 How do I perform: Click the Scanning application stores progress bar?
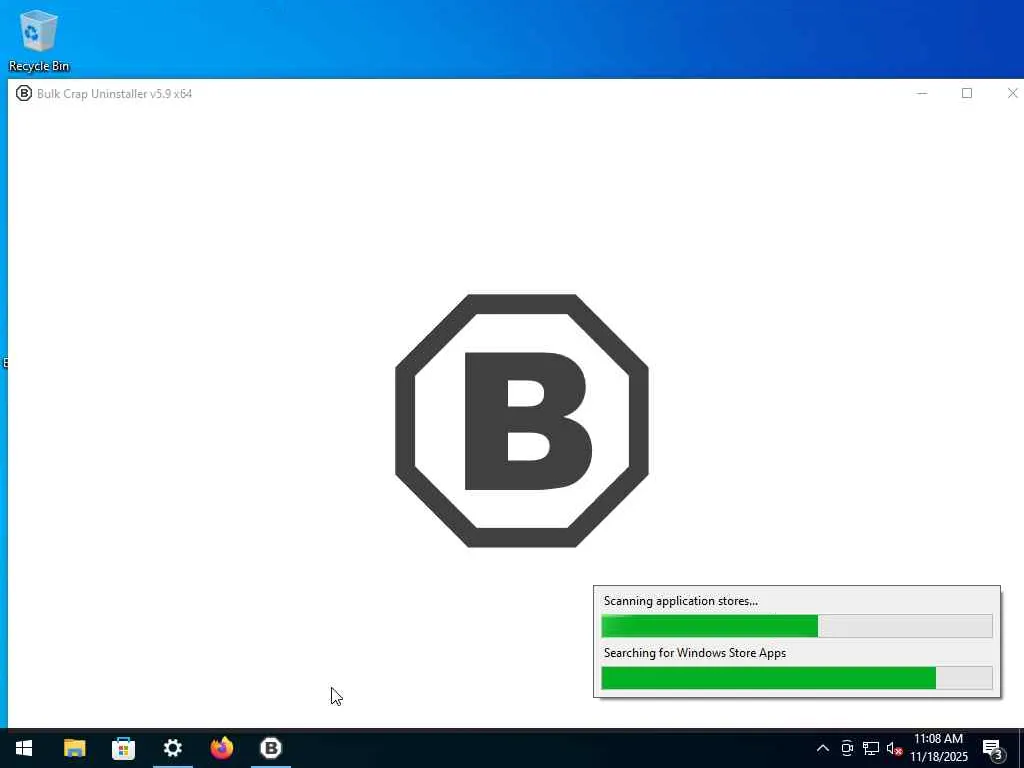pos(797,626)
